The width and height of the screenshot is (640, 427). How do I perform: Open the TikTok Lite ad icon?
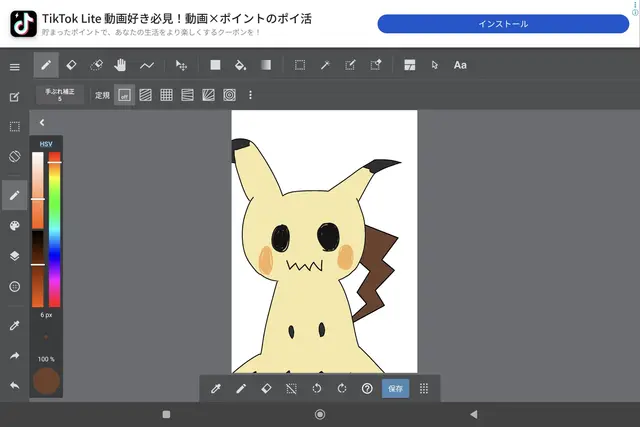coord(23,24)
